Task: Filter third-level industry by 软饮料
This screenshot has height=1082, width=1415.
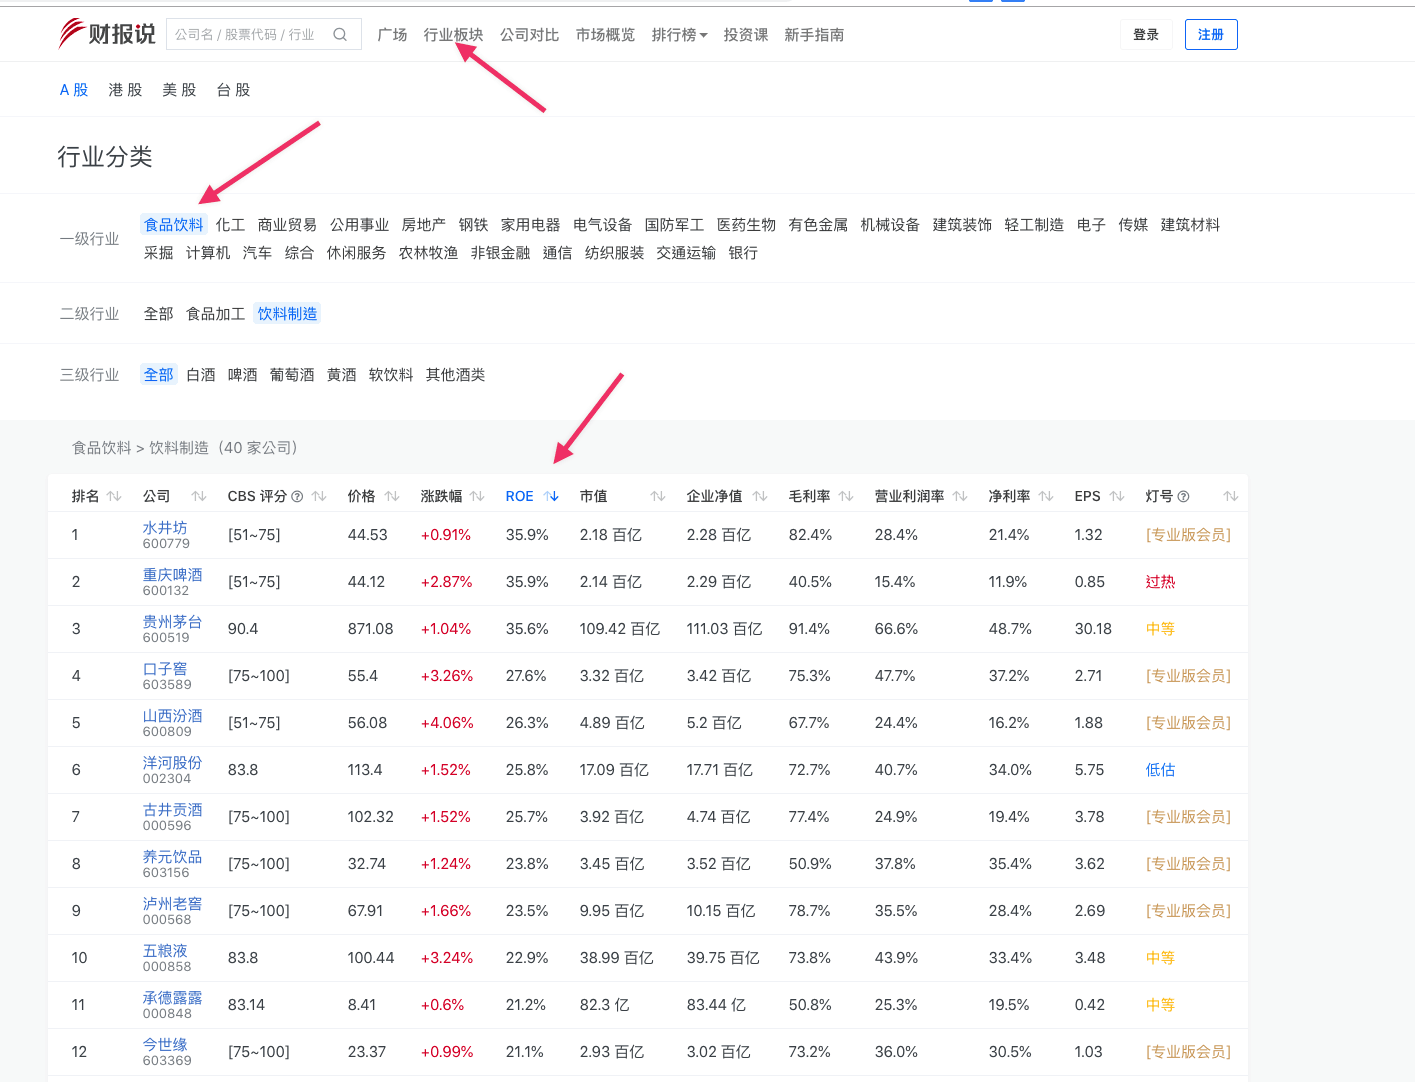Action: click(391, 375)
